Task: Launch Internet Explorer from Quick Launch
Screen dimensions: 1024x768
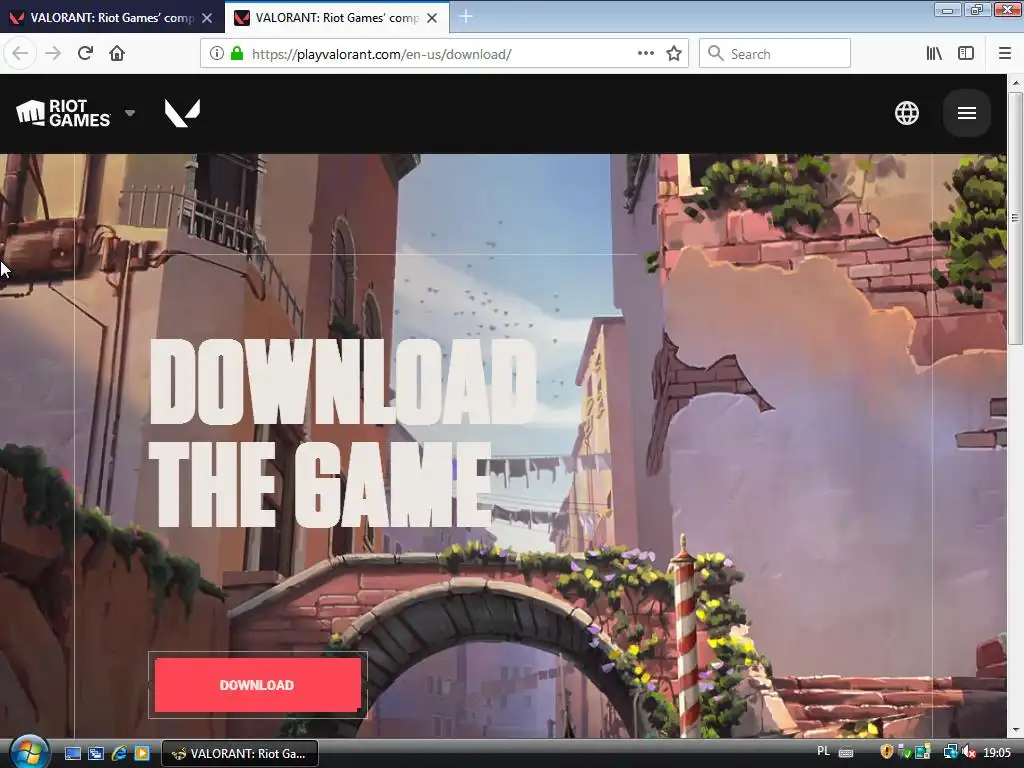Action: [119, 754]
